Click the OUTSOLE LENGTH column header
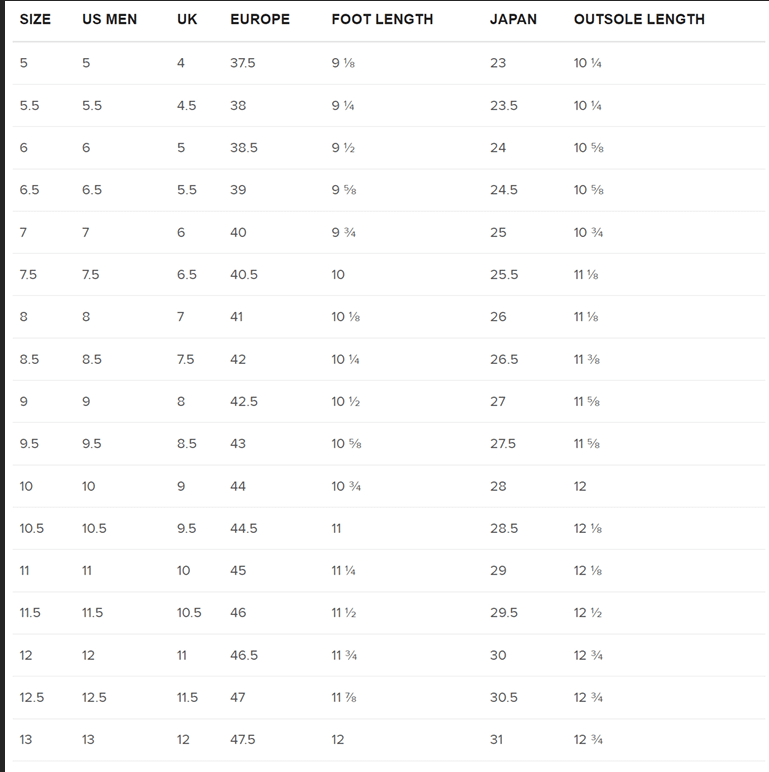 [639, 19]
